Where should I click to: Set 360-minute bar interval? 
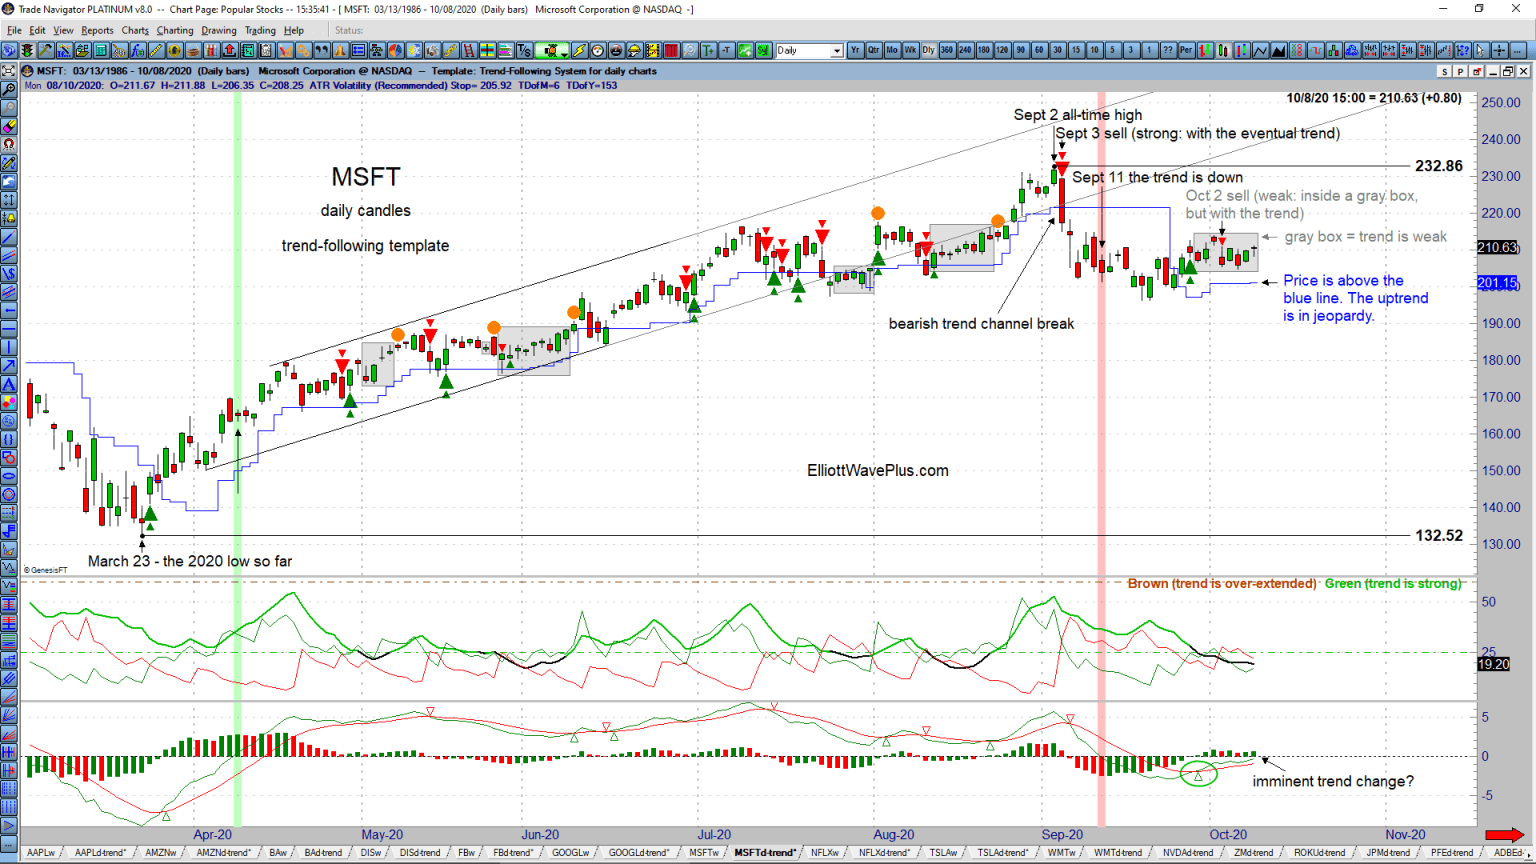pos(946,50)
